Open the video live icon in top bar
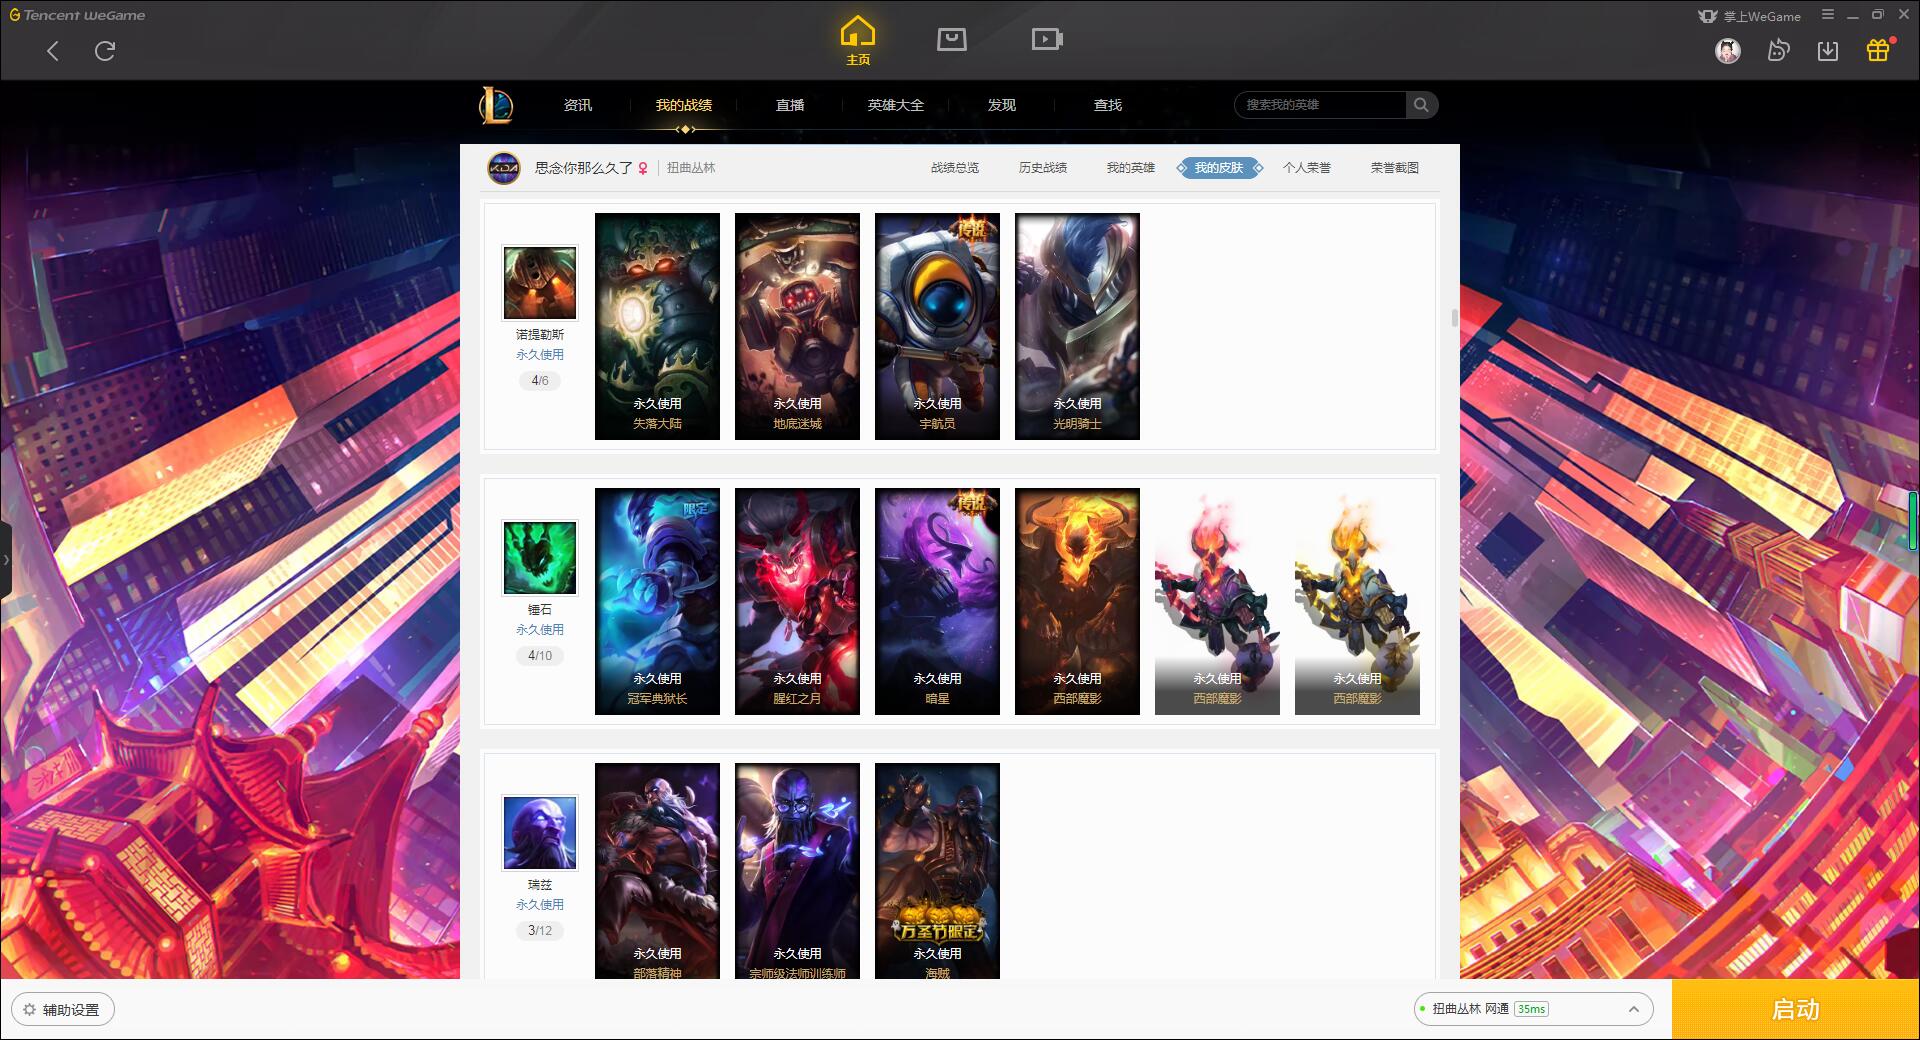Image resolution: width=1920 pixels, height=1040 pixels. (x=1047, y=39)
